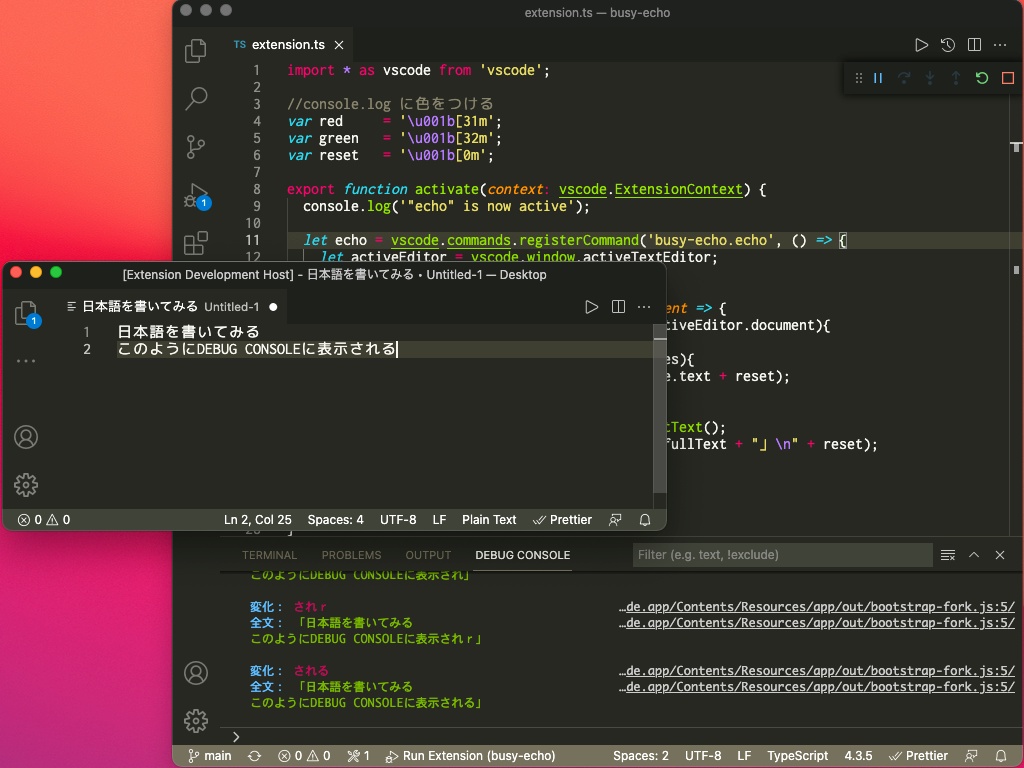Switch to DEBUG CONSOLE panel tab

point(522,555)
